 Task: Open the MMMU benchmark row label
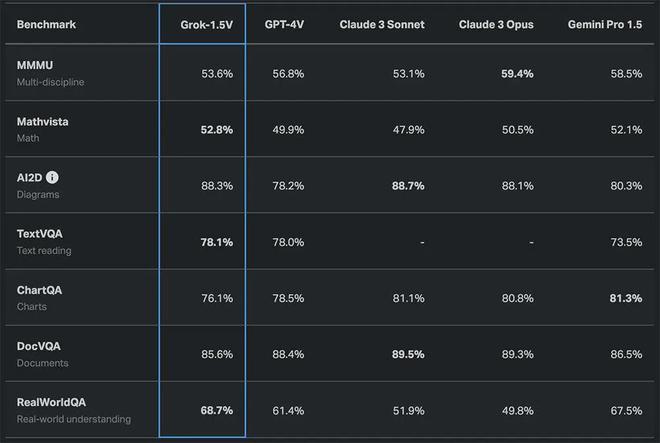coord(37,65)
